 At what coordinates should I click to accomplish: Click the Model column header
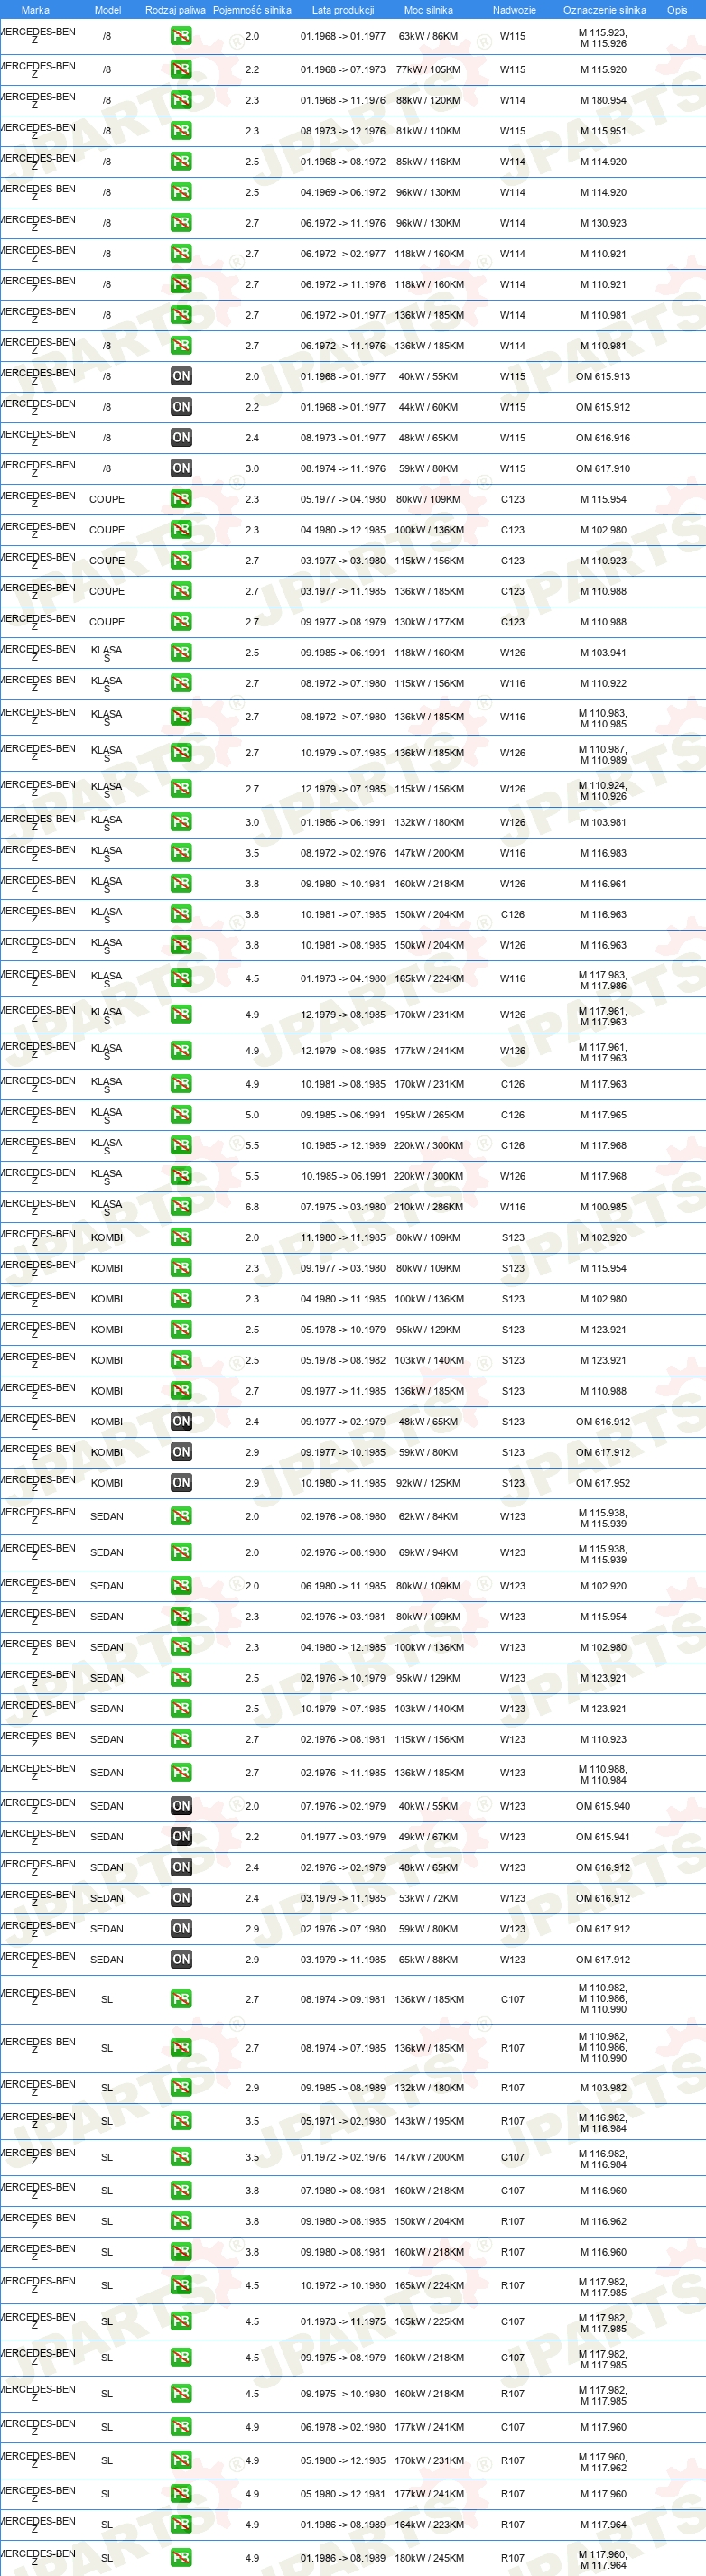coord(107,10)
